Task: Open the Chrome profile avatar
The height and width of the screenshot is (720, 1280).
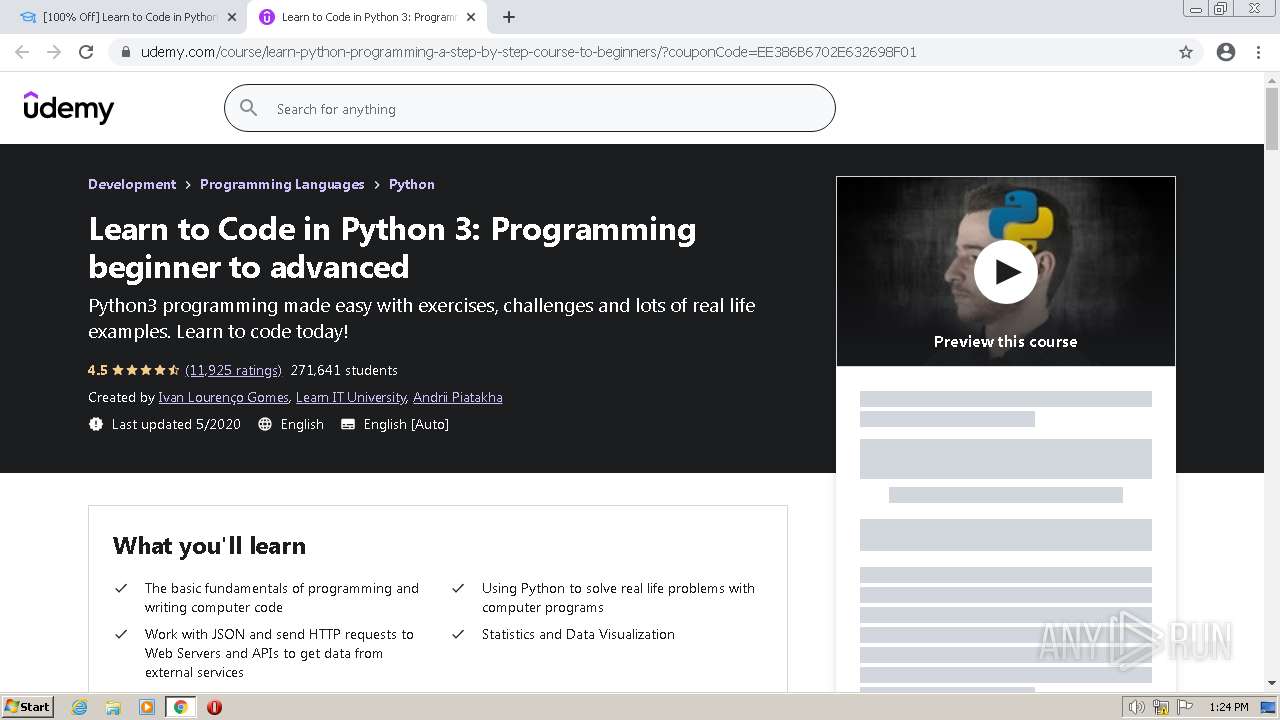Action: pos(1226,52)
